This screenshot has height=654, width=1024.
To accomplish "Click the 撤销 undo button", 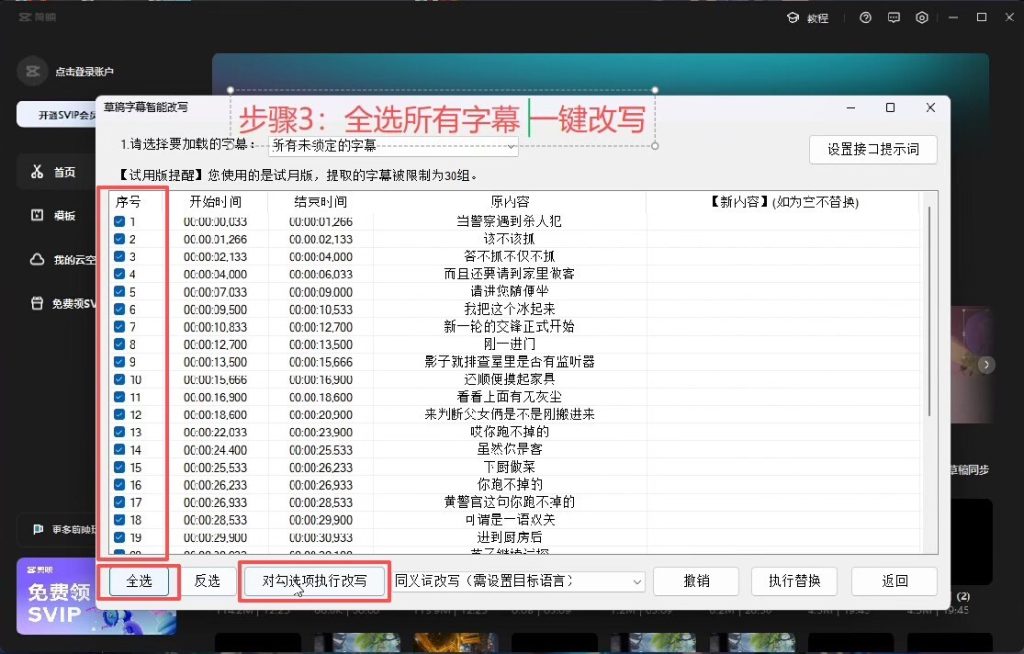I will (696, 581).
